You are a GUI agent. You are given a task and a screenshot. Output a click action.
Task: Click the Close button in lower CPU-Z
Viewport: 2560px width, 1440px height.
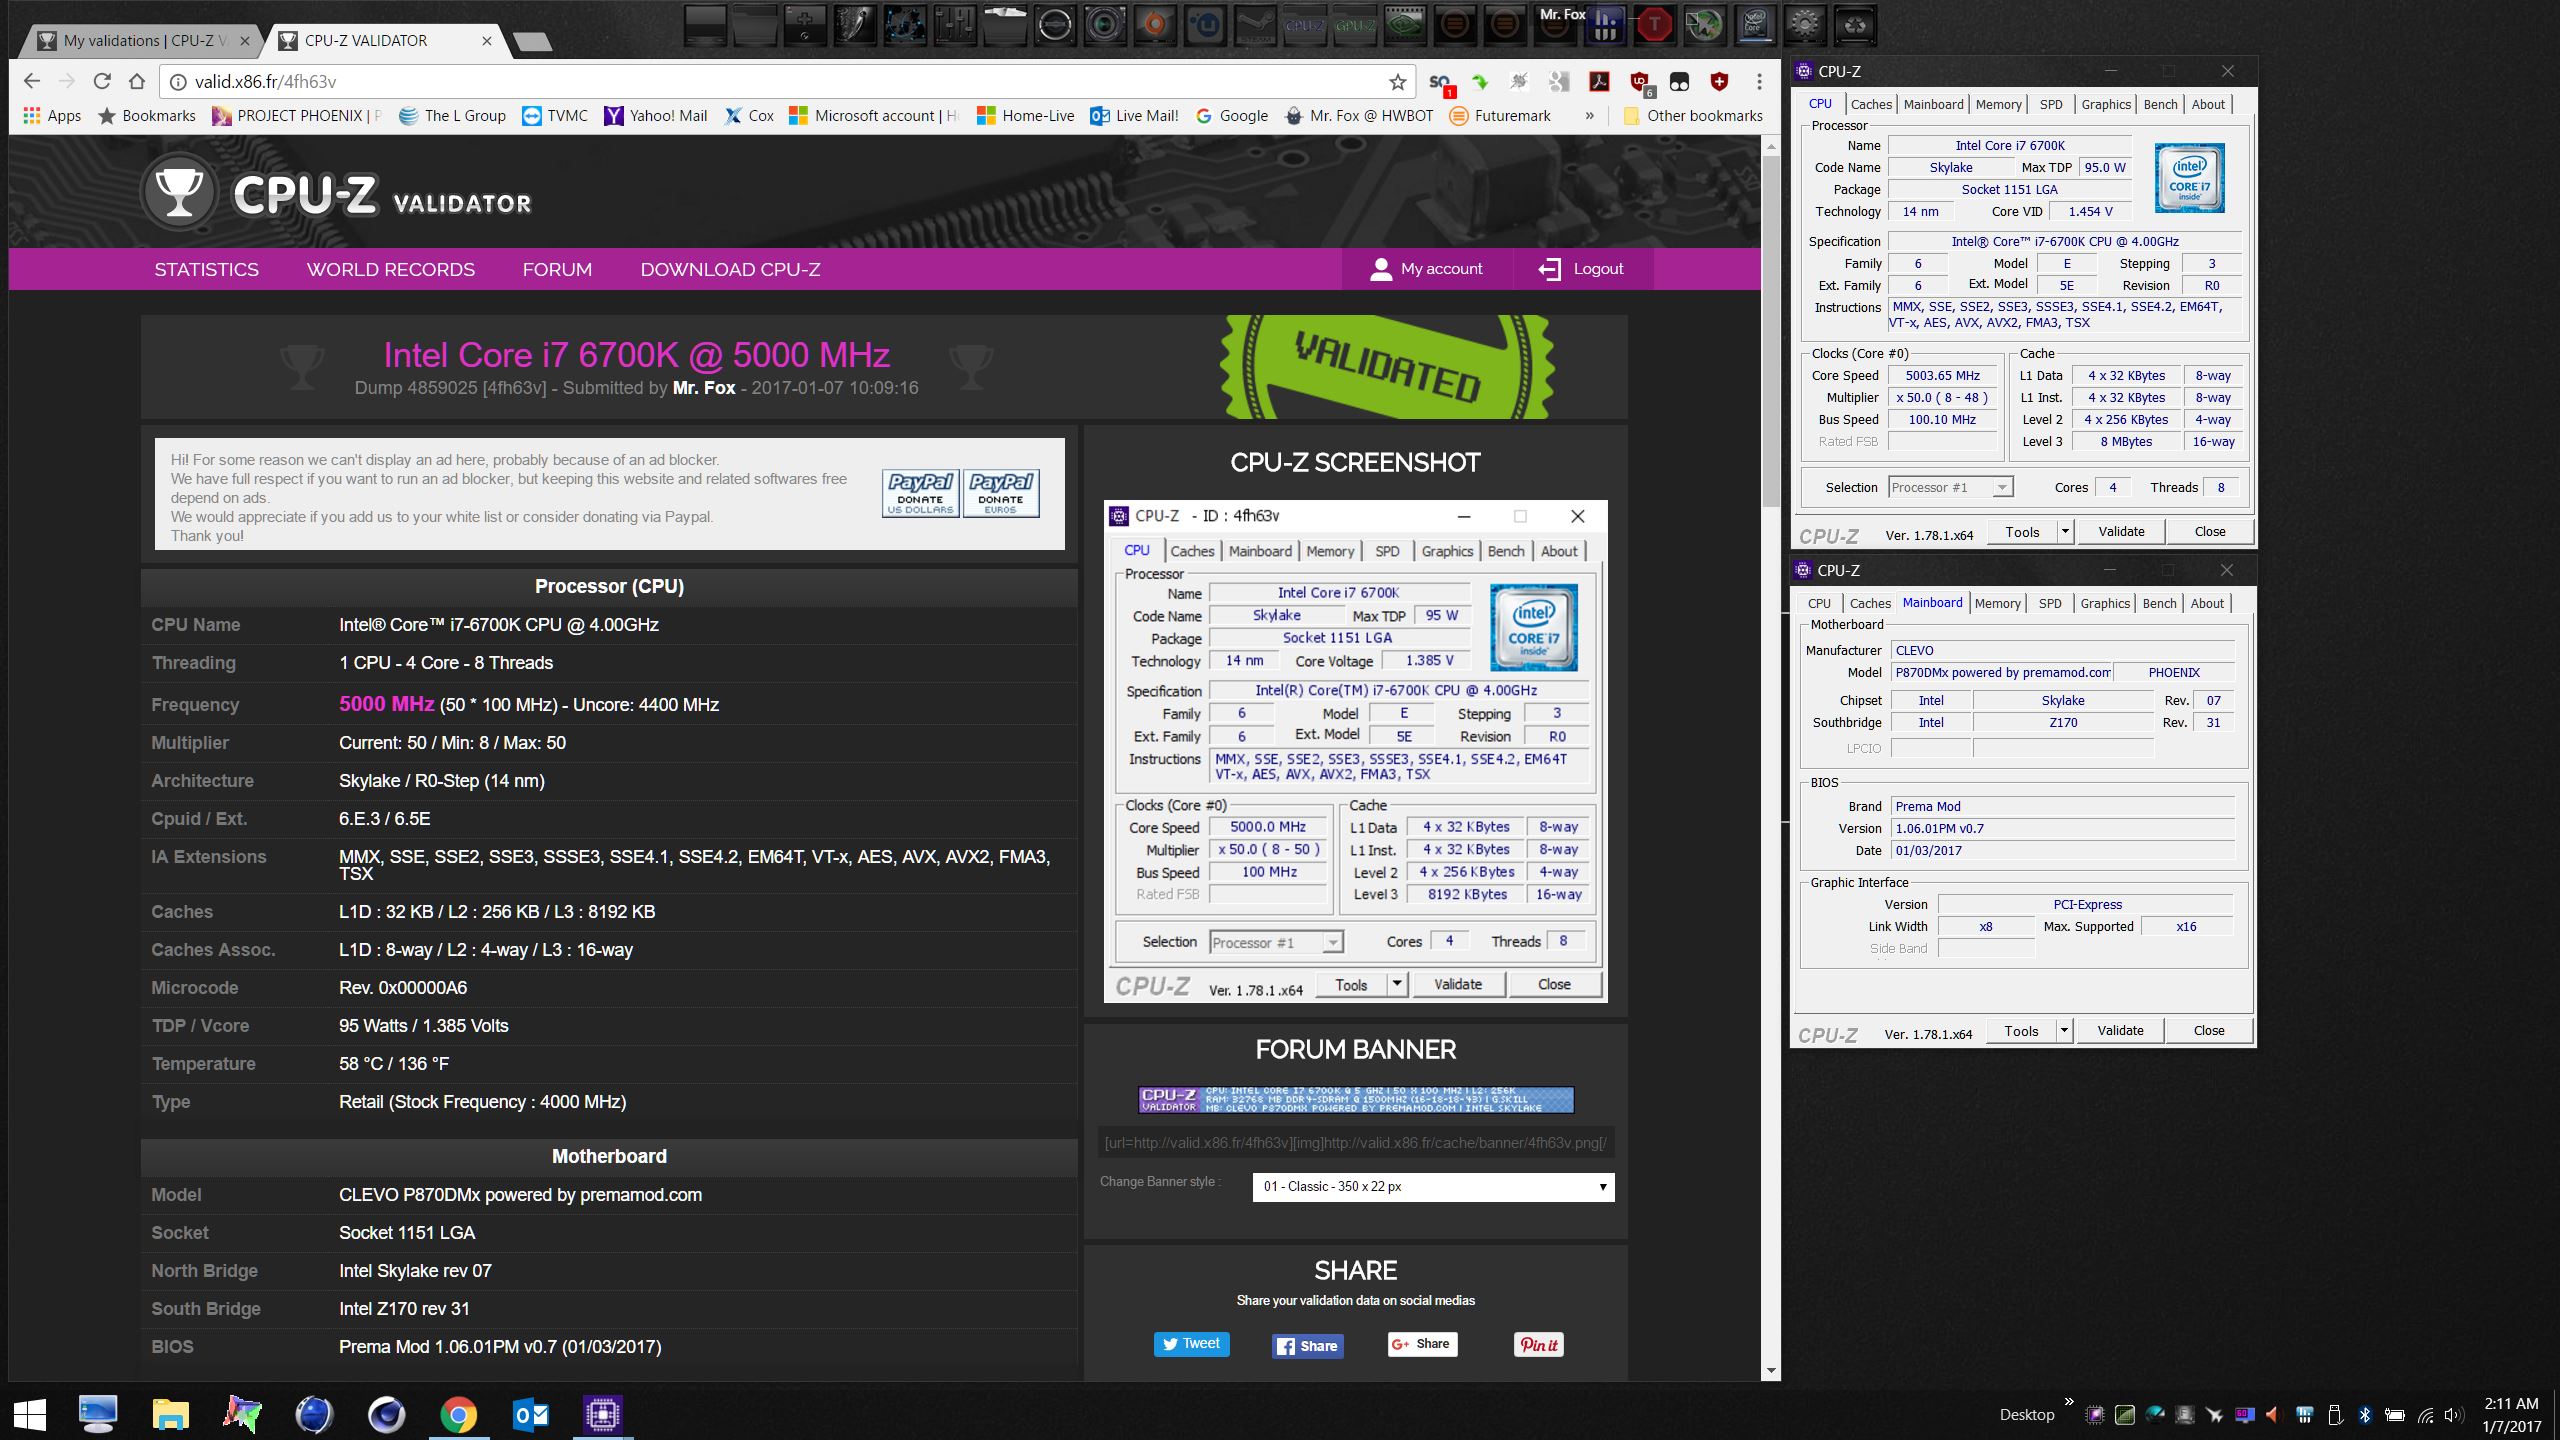click(2209, 1031)
